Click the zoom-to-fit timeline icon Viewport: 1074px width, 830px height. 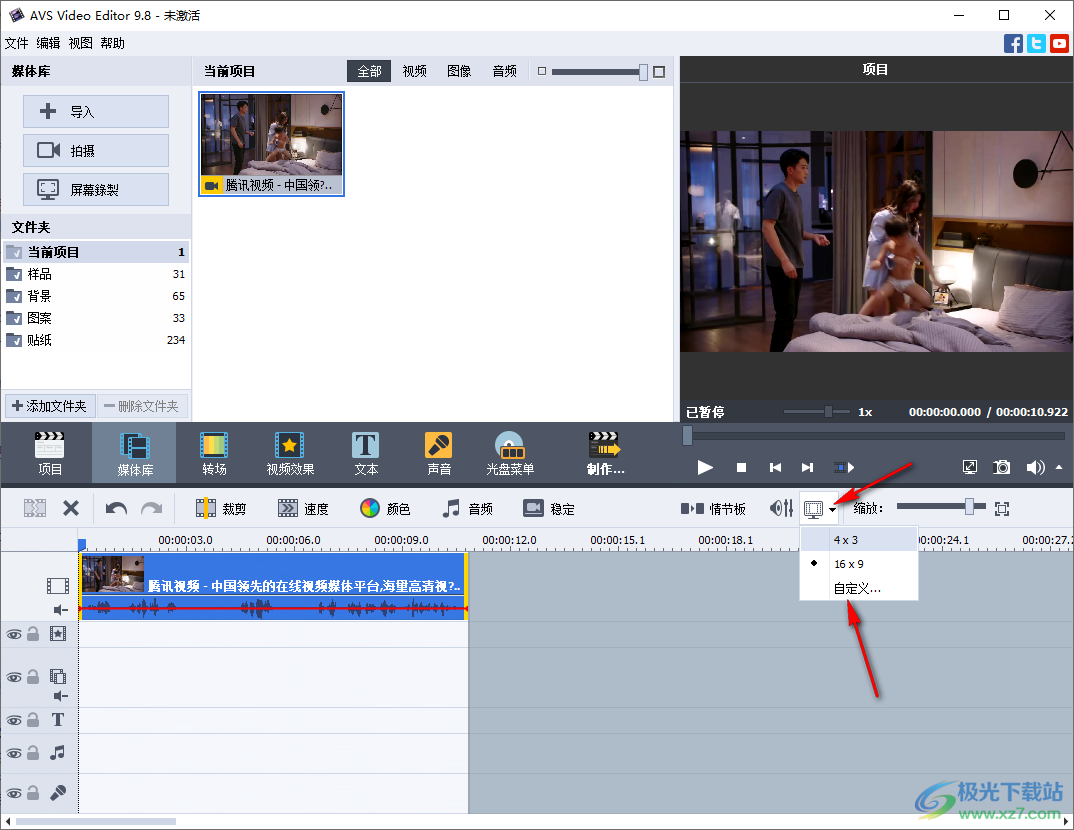coord(1002,508)
